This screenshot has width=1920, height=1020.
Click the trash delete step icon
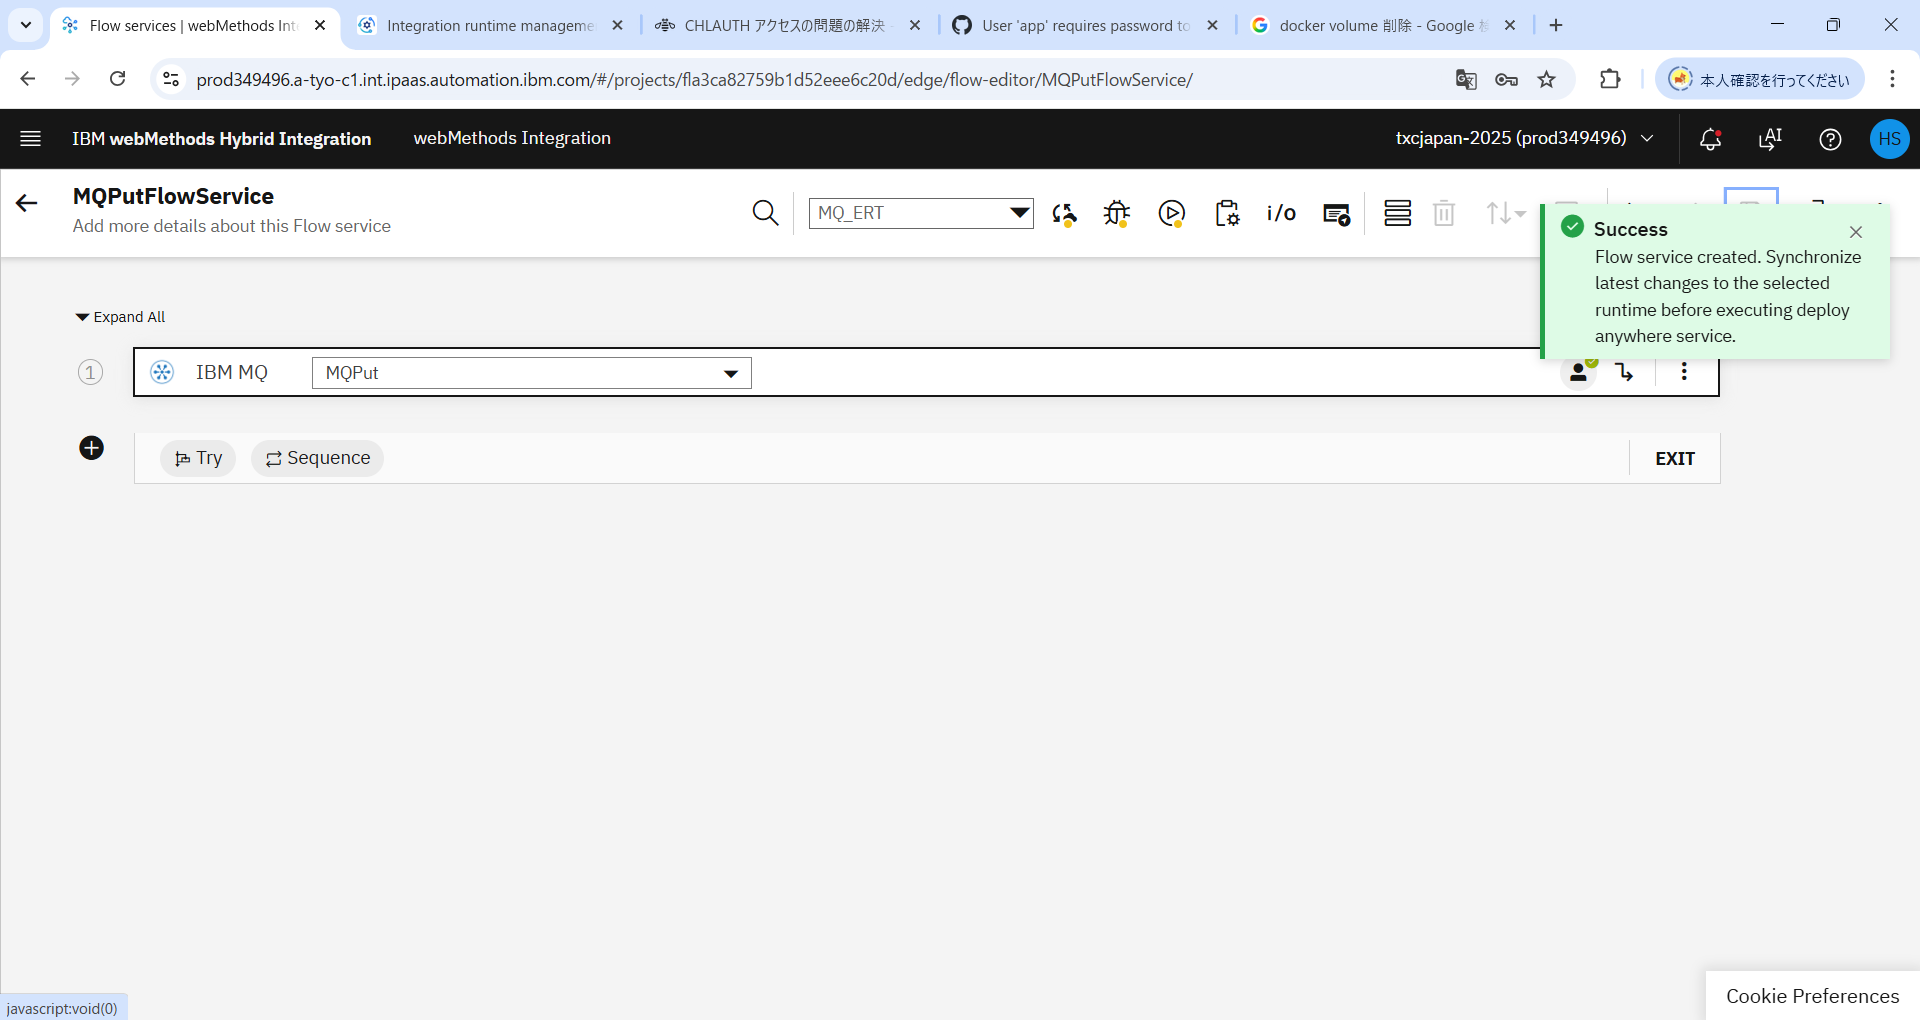pos(1444,213)
